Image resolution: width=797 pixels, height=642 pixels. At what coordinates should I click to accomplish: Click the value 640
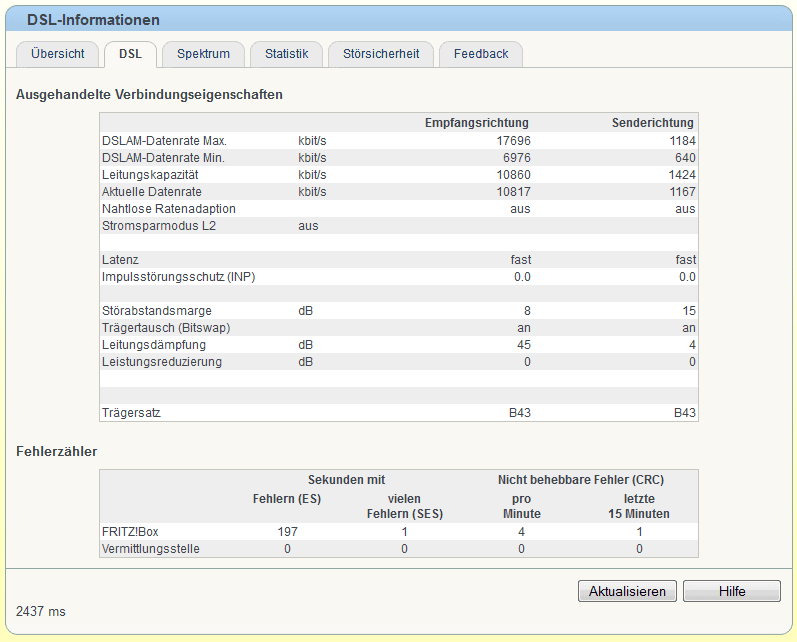click(x=685, y=158)
